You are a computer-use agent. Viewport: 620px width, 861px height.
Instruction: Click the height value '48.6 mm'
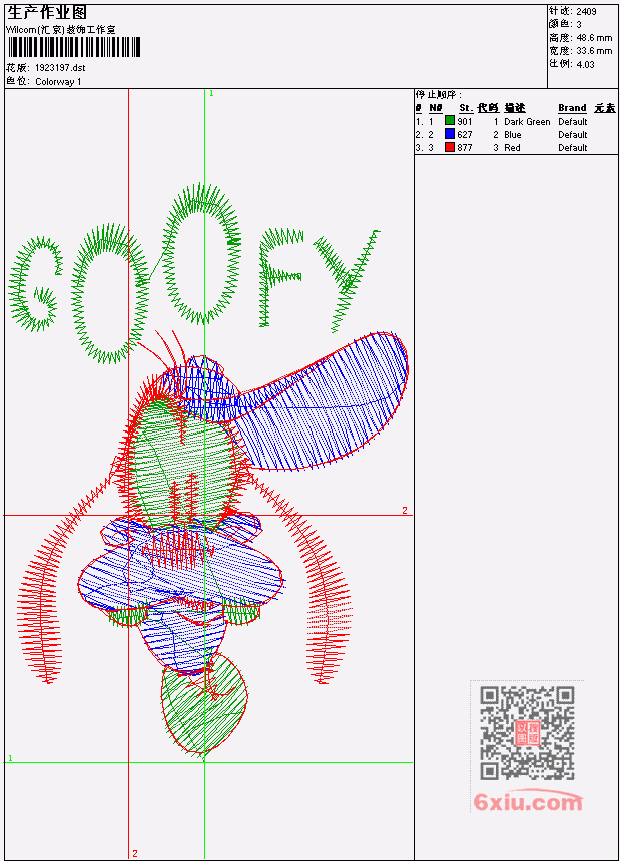(x=594, y=38)
